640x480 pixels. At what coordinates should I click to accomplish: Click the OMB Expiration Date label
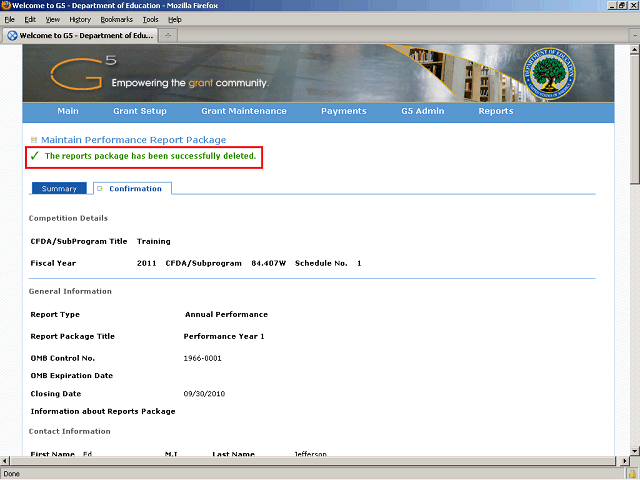point(71,376)
